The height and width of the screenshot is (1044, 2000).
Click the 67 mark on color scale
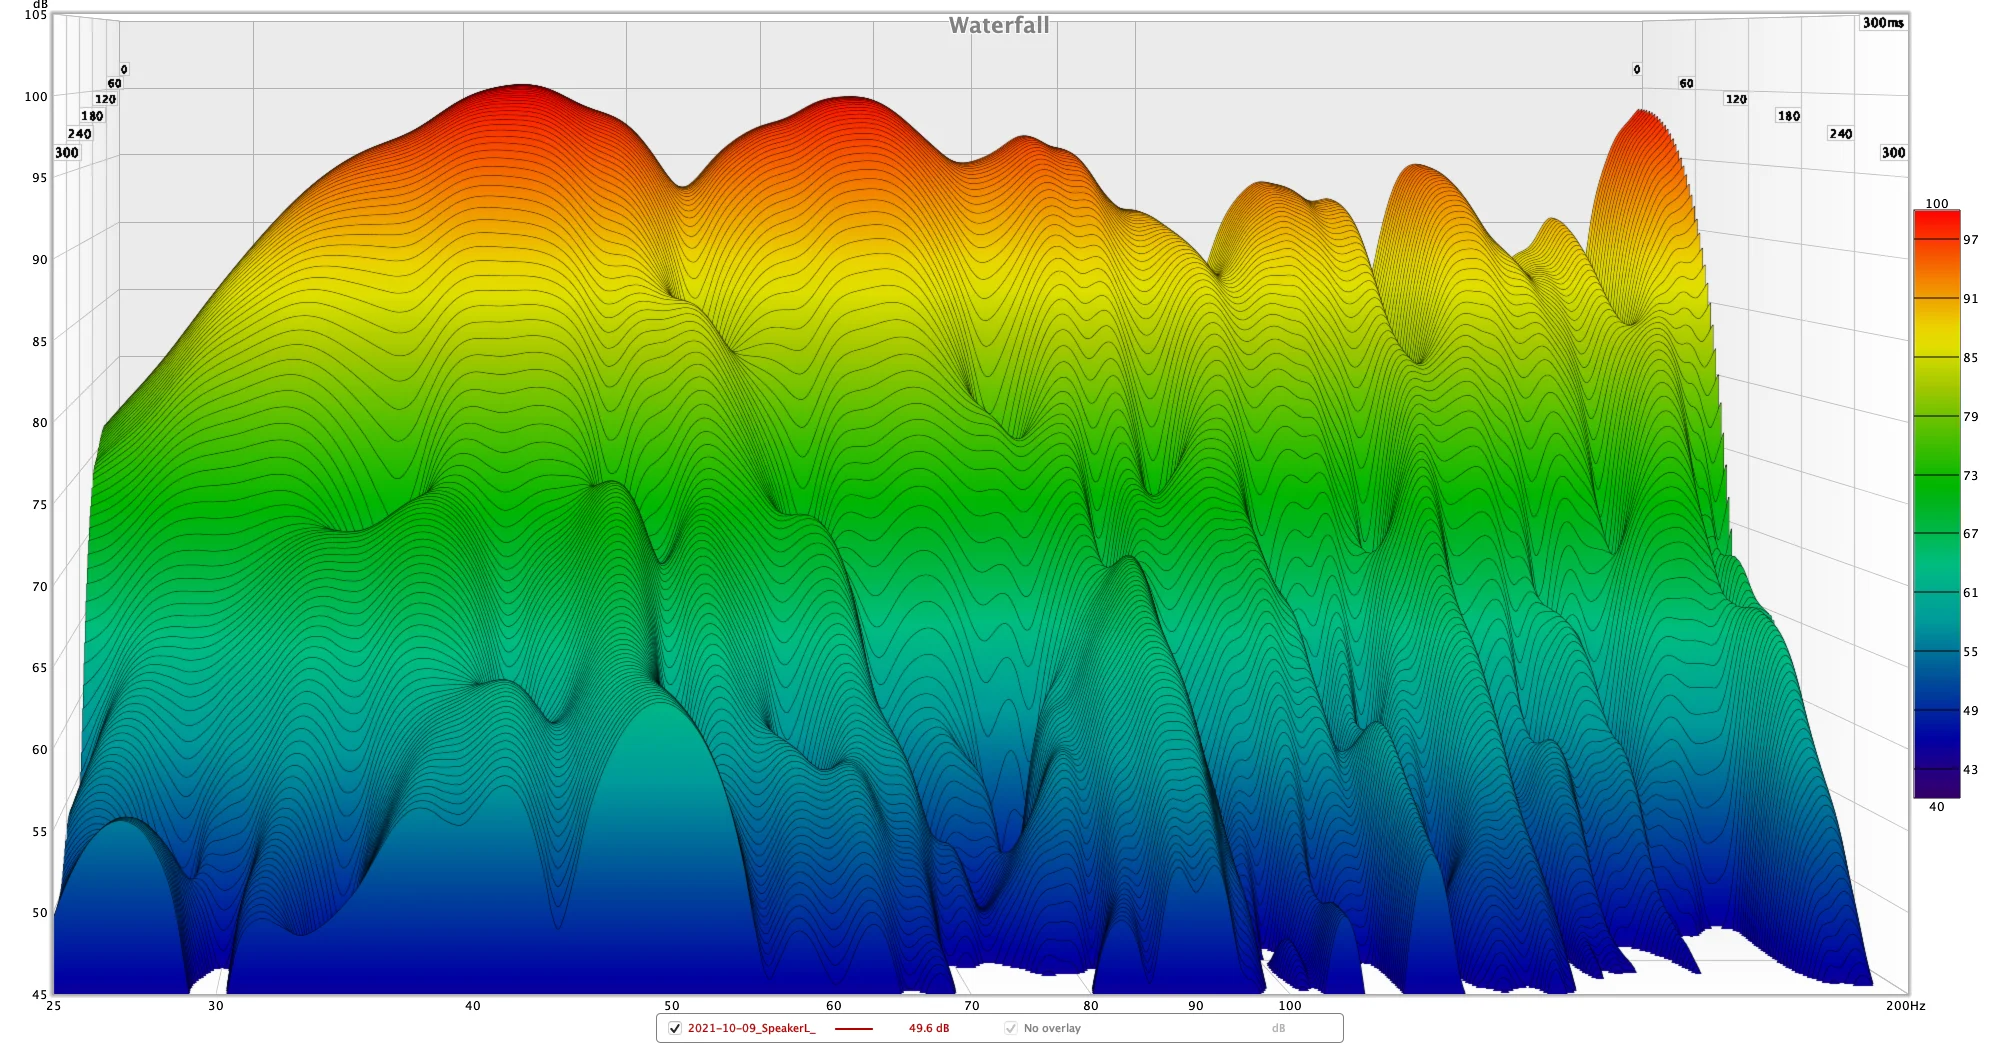pyautogui.click(x=1970, y=533)
